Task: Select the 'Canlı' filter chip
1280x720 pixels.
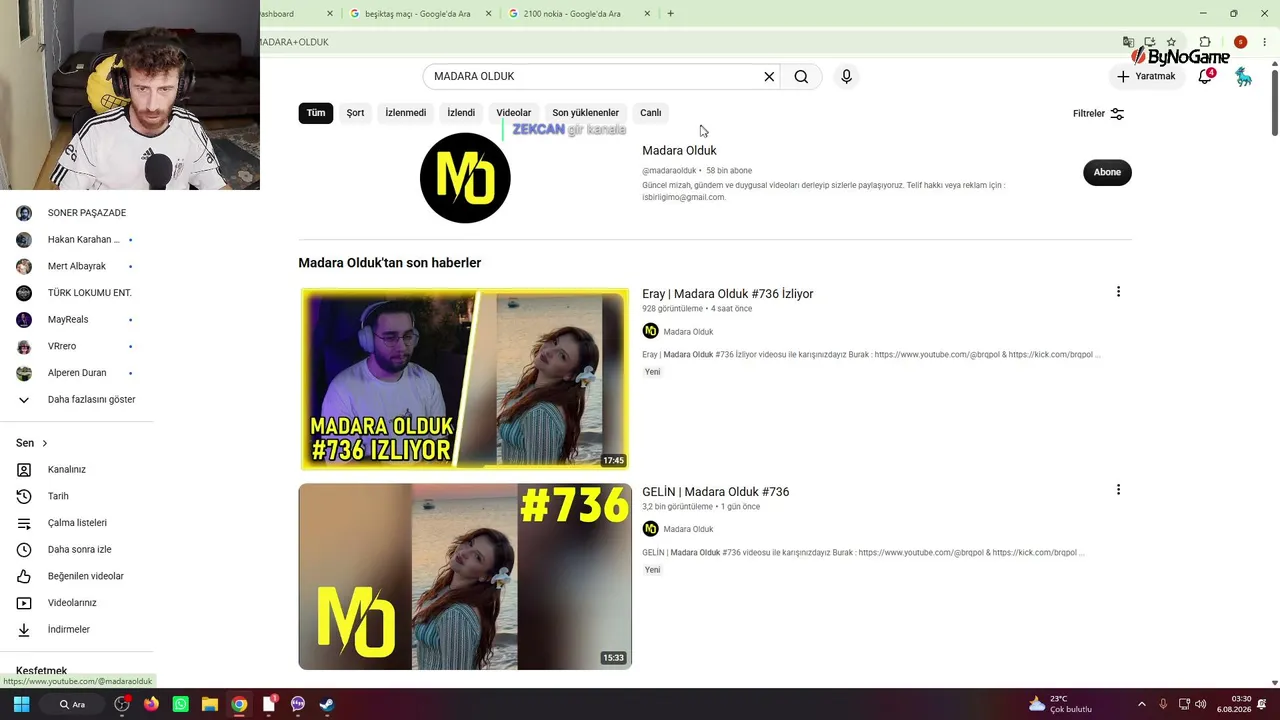Action: [x=651, y=113]
